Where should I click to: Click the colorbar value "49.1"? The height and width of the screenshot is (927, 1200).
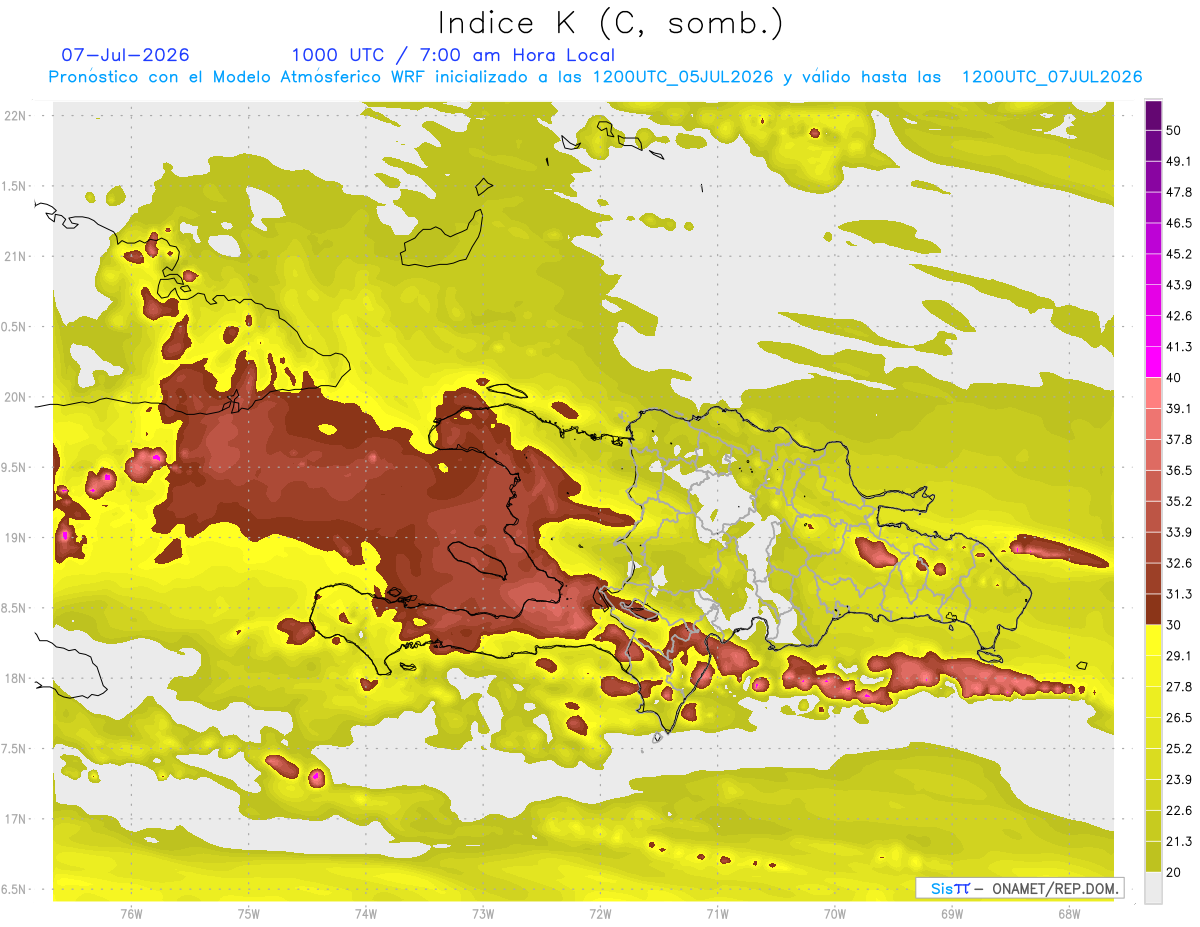pos(1179,161)
